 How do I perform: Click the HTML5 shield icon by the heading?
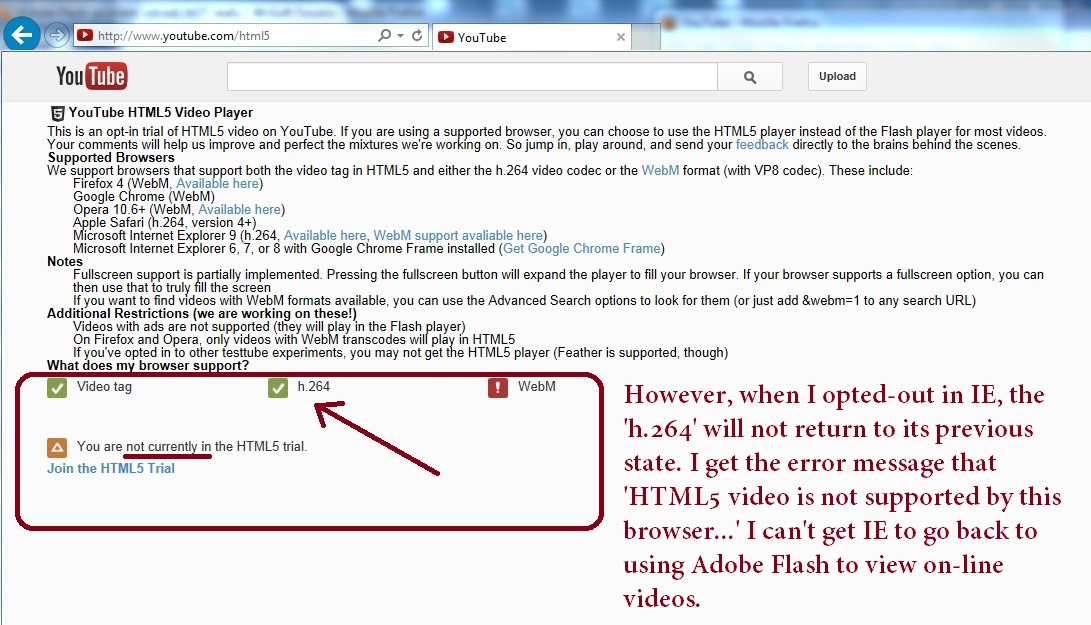[x=57, y=113]
